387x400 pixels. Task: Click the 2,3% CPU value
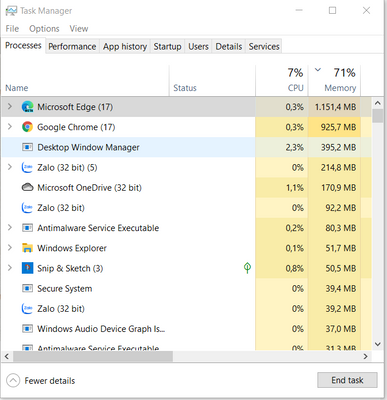[x=295, y=148]
